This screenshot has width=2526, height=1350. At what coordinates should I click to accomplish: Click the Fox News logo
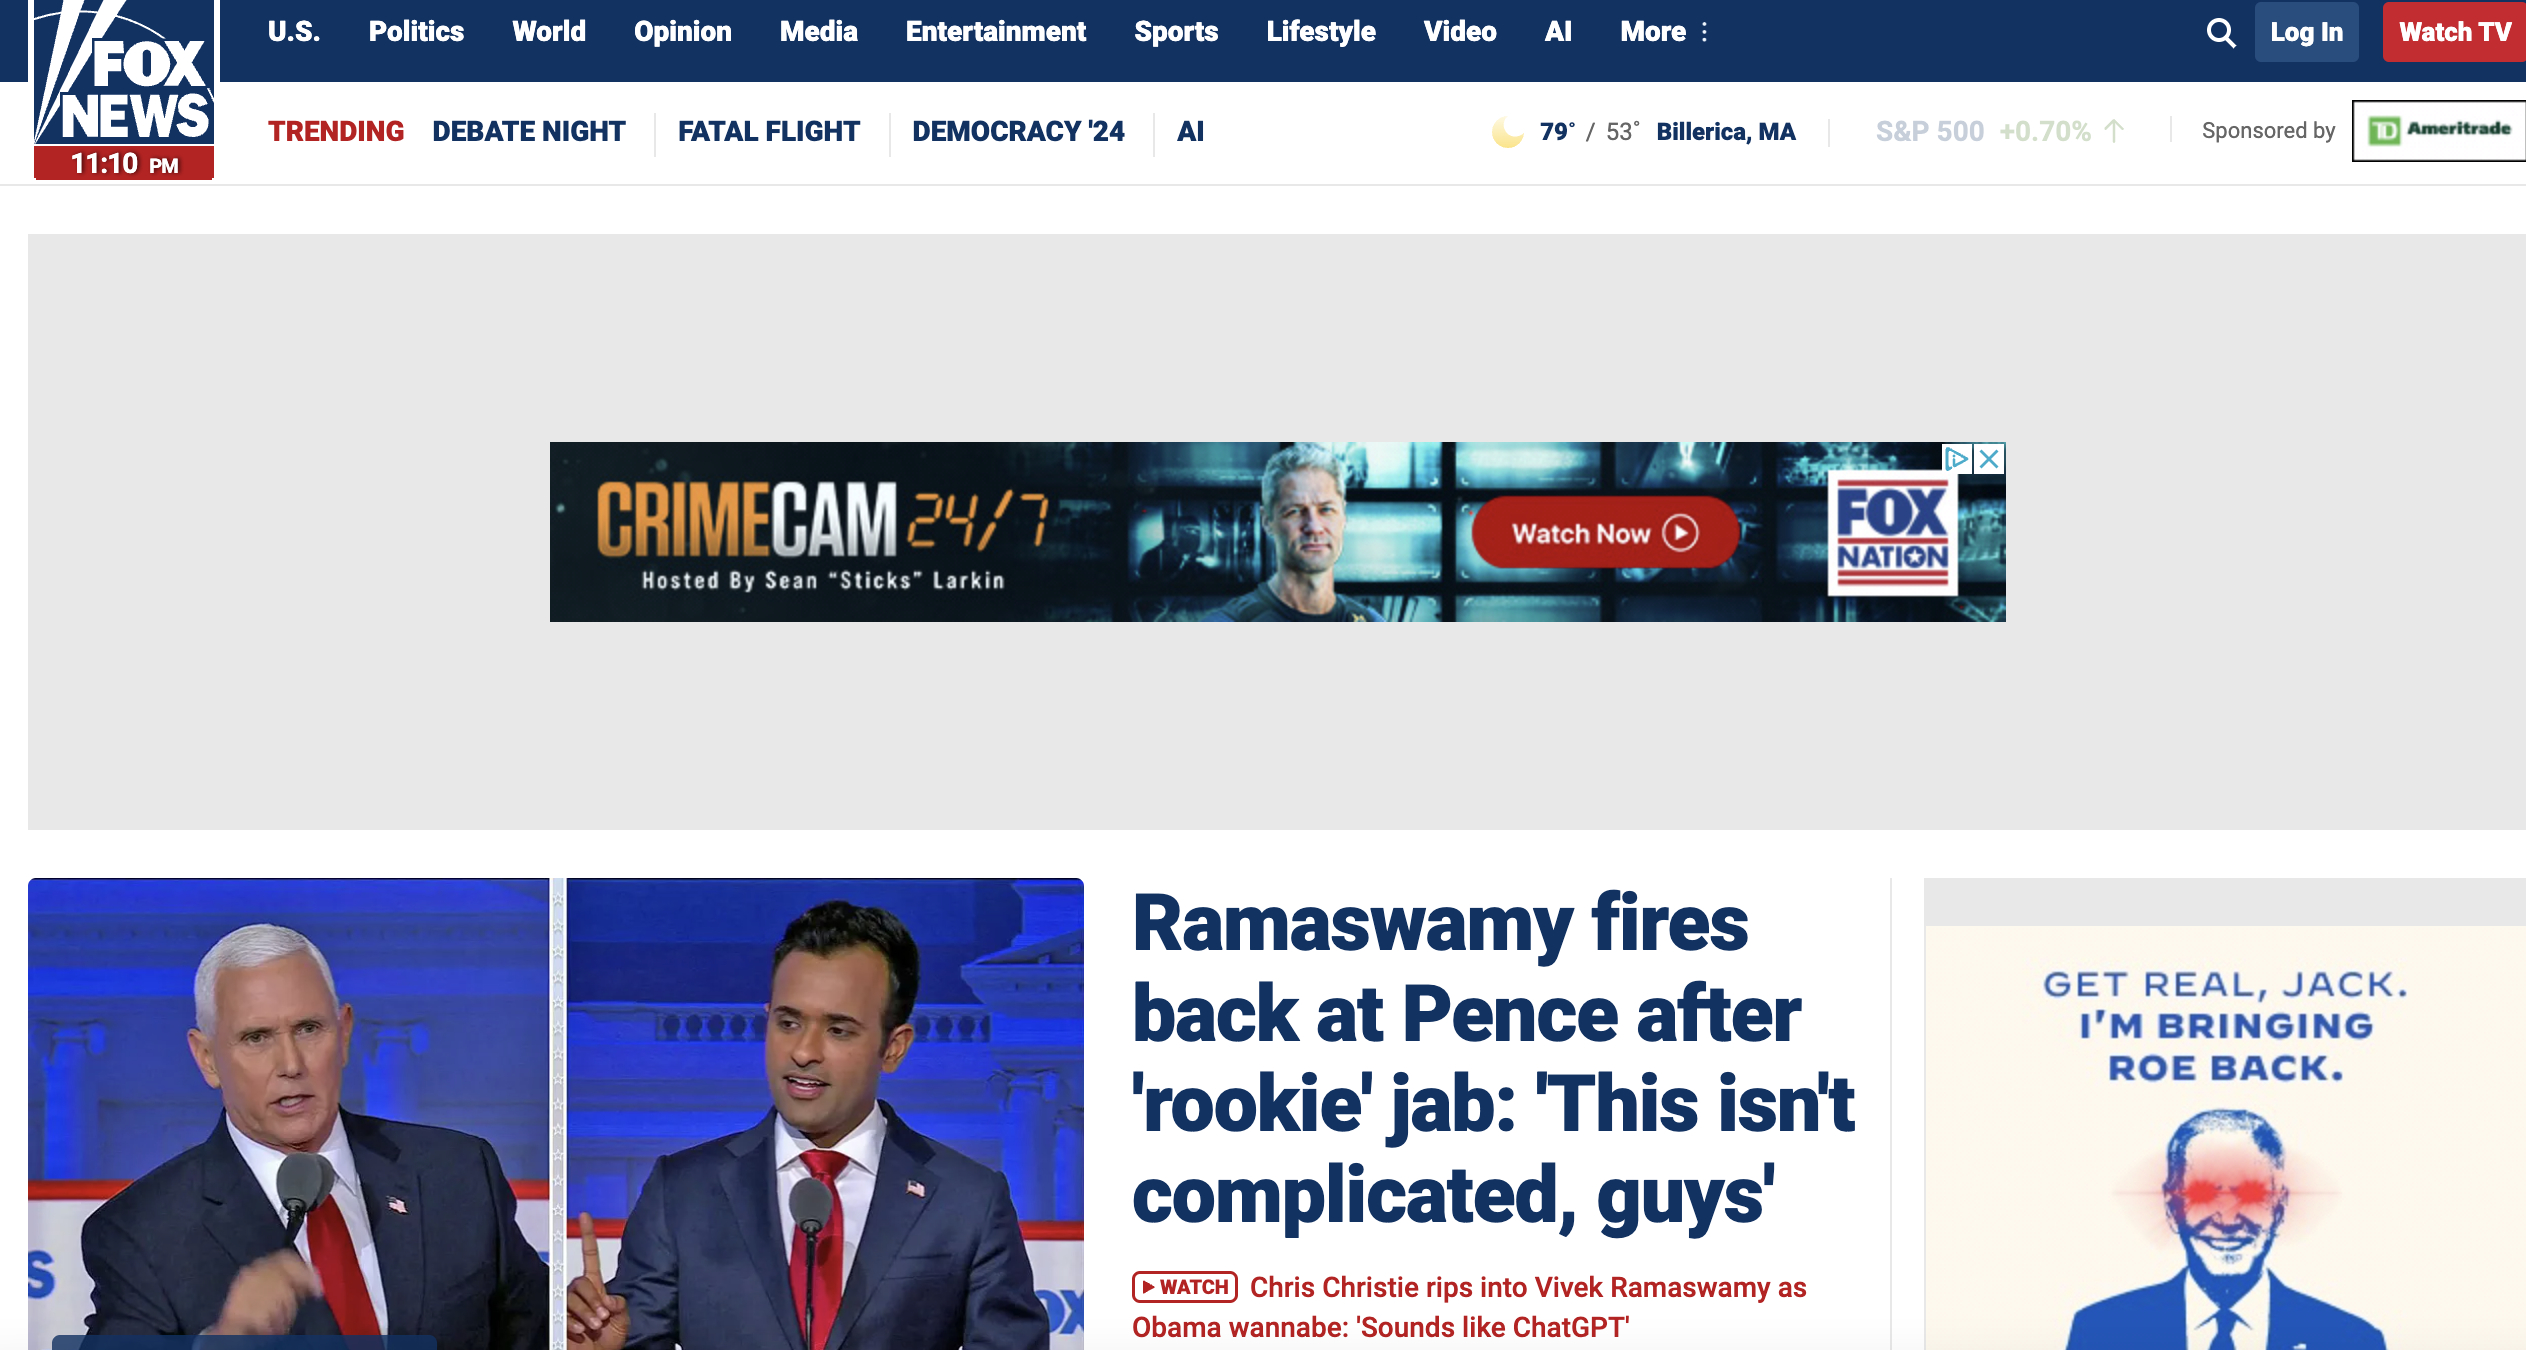(124, 89)
